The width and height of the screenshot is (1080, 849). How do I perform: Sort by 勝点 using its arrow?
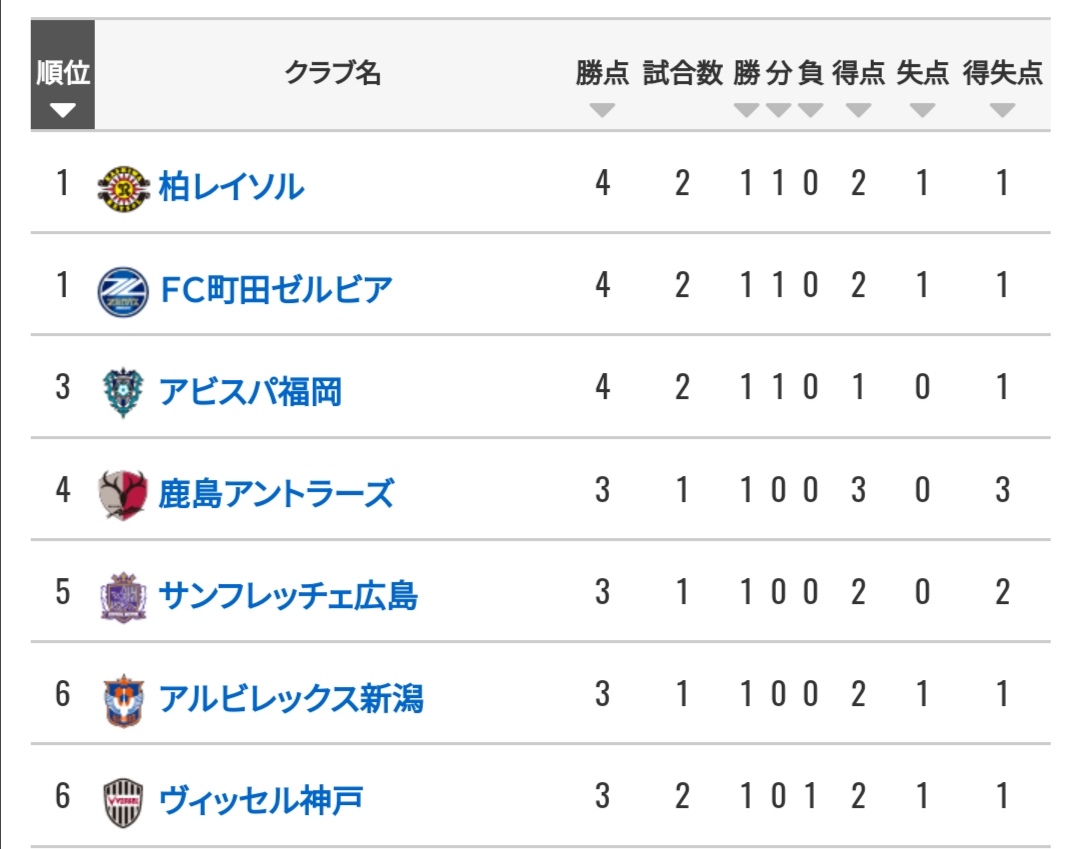click(602, 110)
